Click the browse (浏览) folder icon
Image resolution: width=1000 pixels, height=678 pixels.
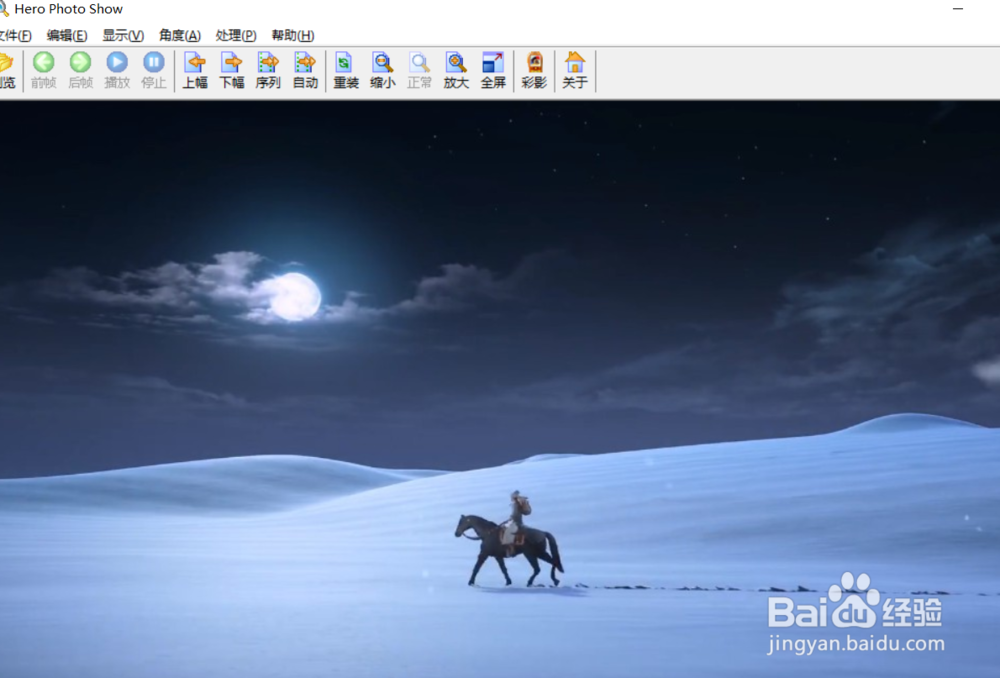tap(6, 70)
